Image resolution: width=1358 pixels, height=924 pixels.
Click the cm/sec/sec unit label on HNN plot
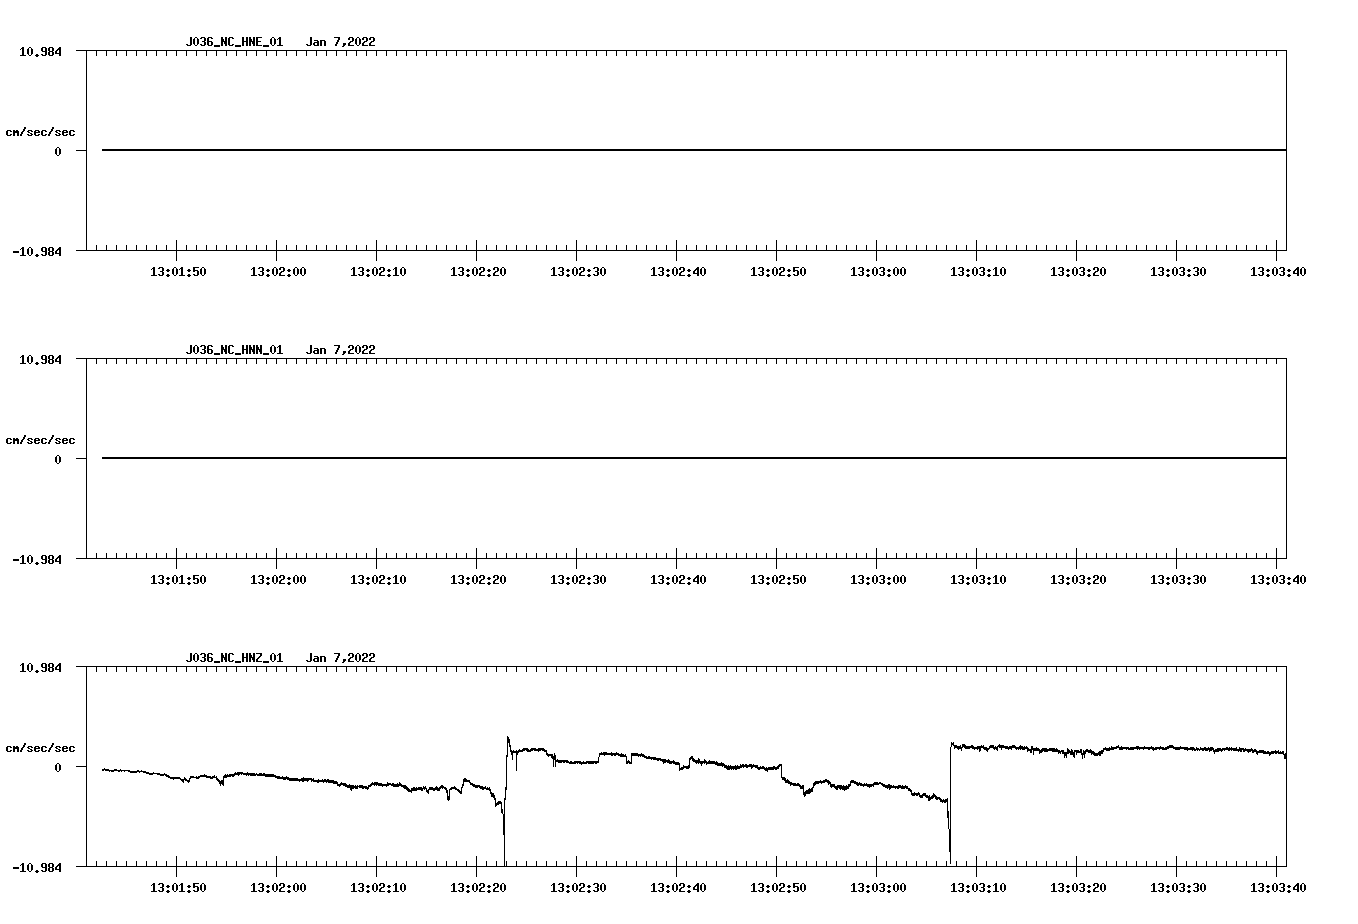[40, 440]
